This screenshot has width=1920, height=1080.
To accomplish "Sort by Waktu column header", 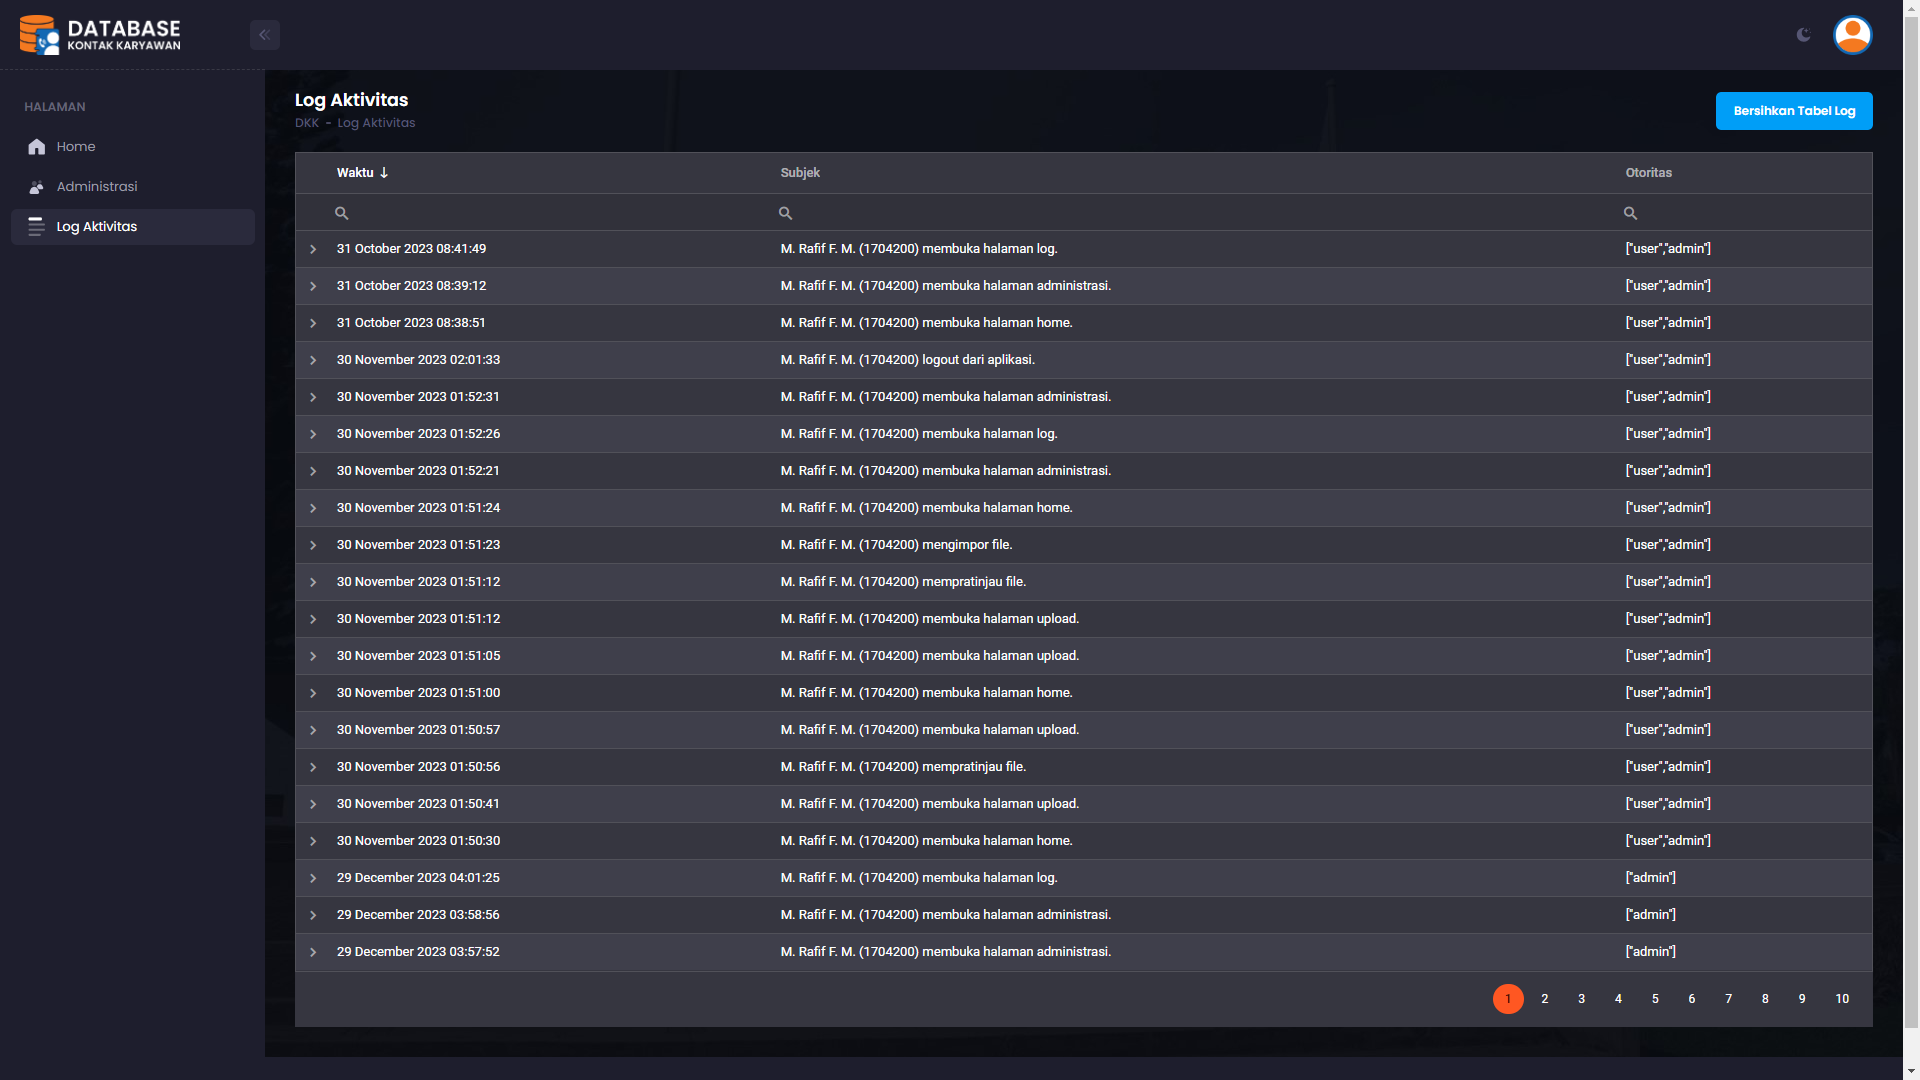I will (355, 173).
